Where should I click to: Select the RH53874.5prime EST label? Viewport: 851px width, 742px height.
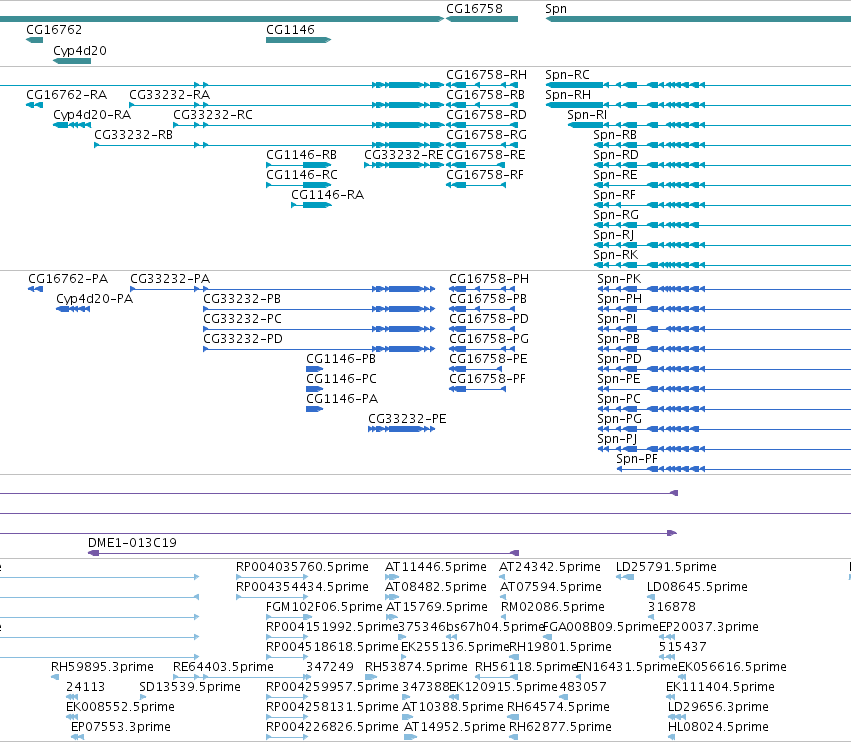[x=416, y=667]
